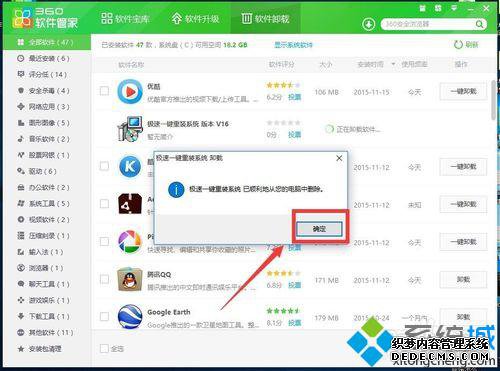Select 评分低 (14) category
The image size is (500, 371).
[x=47, y=74]
